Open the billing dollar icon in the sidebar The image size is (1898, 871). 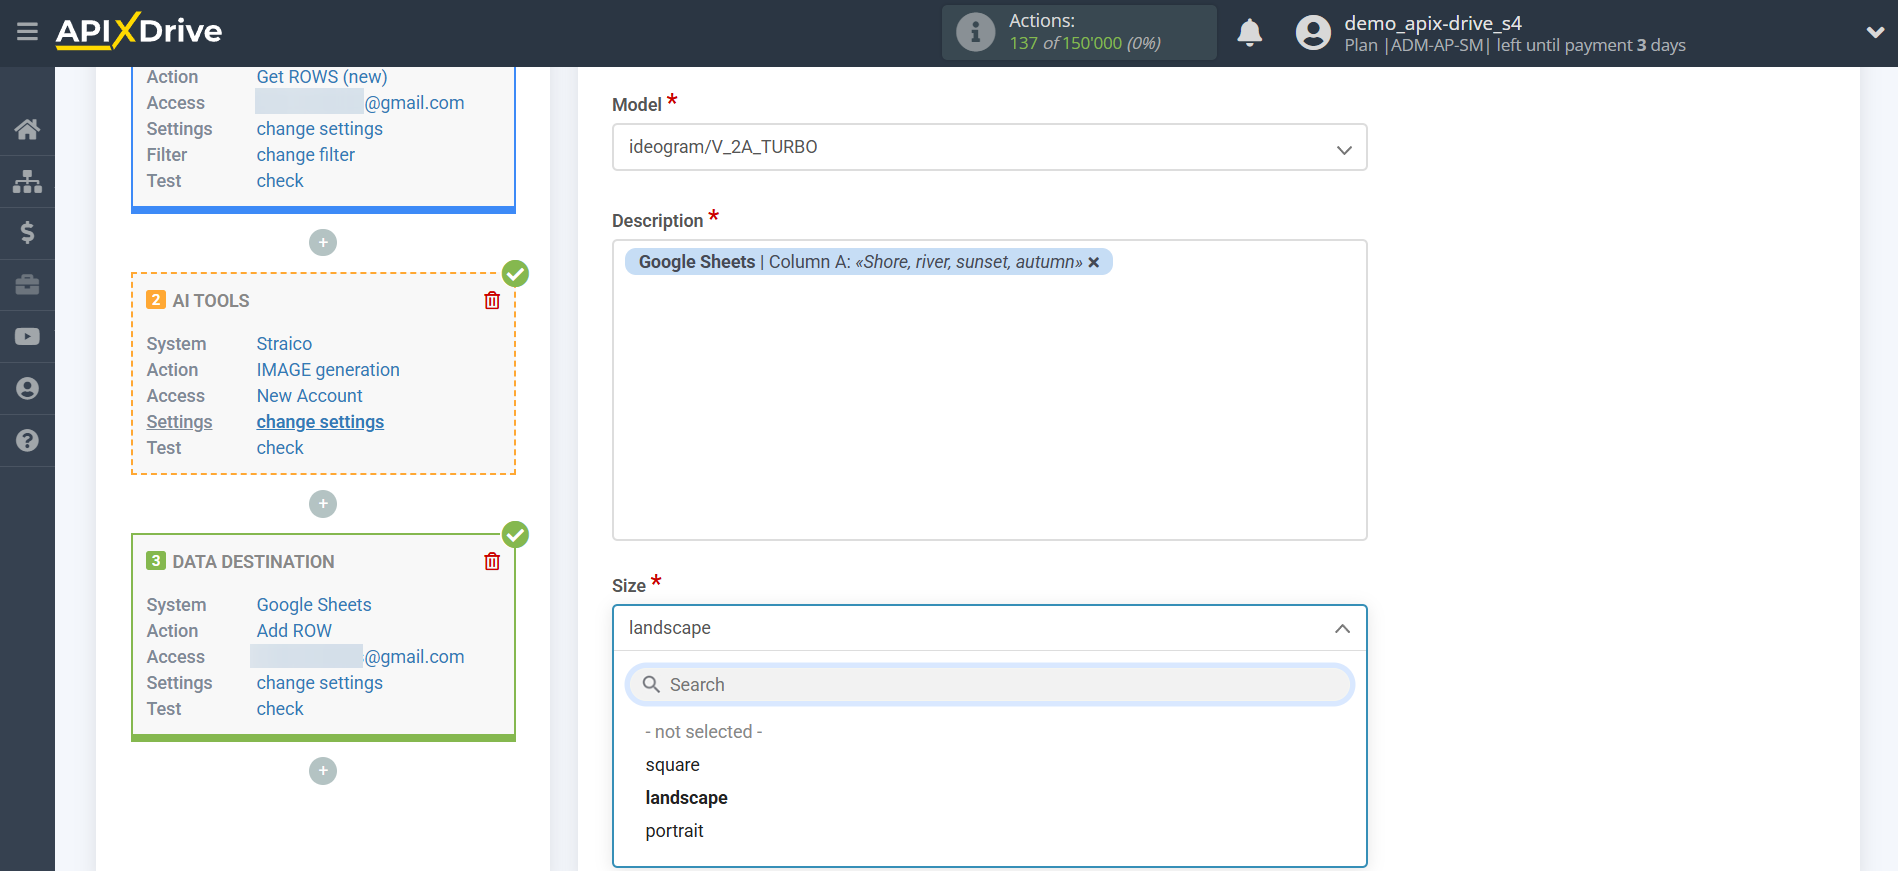pyautogui.click(x=27, y=233)
